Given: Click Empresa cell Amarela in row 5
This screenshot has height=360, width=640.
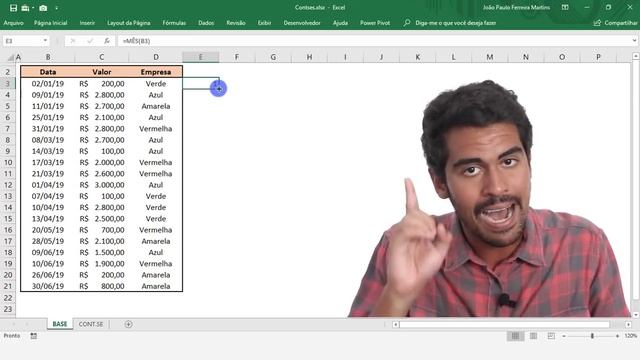Looking at the screenshot, I should (156, 106).
